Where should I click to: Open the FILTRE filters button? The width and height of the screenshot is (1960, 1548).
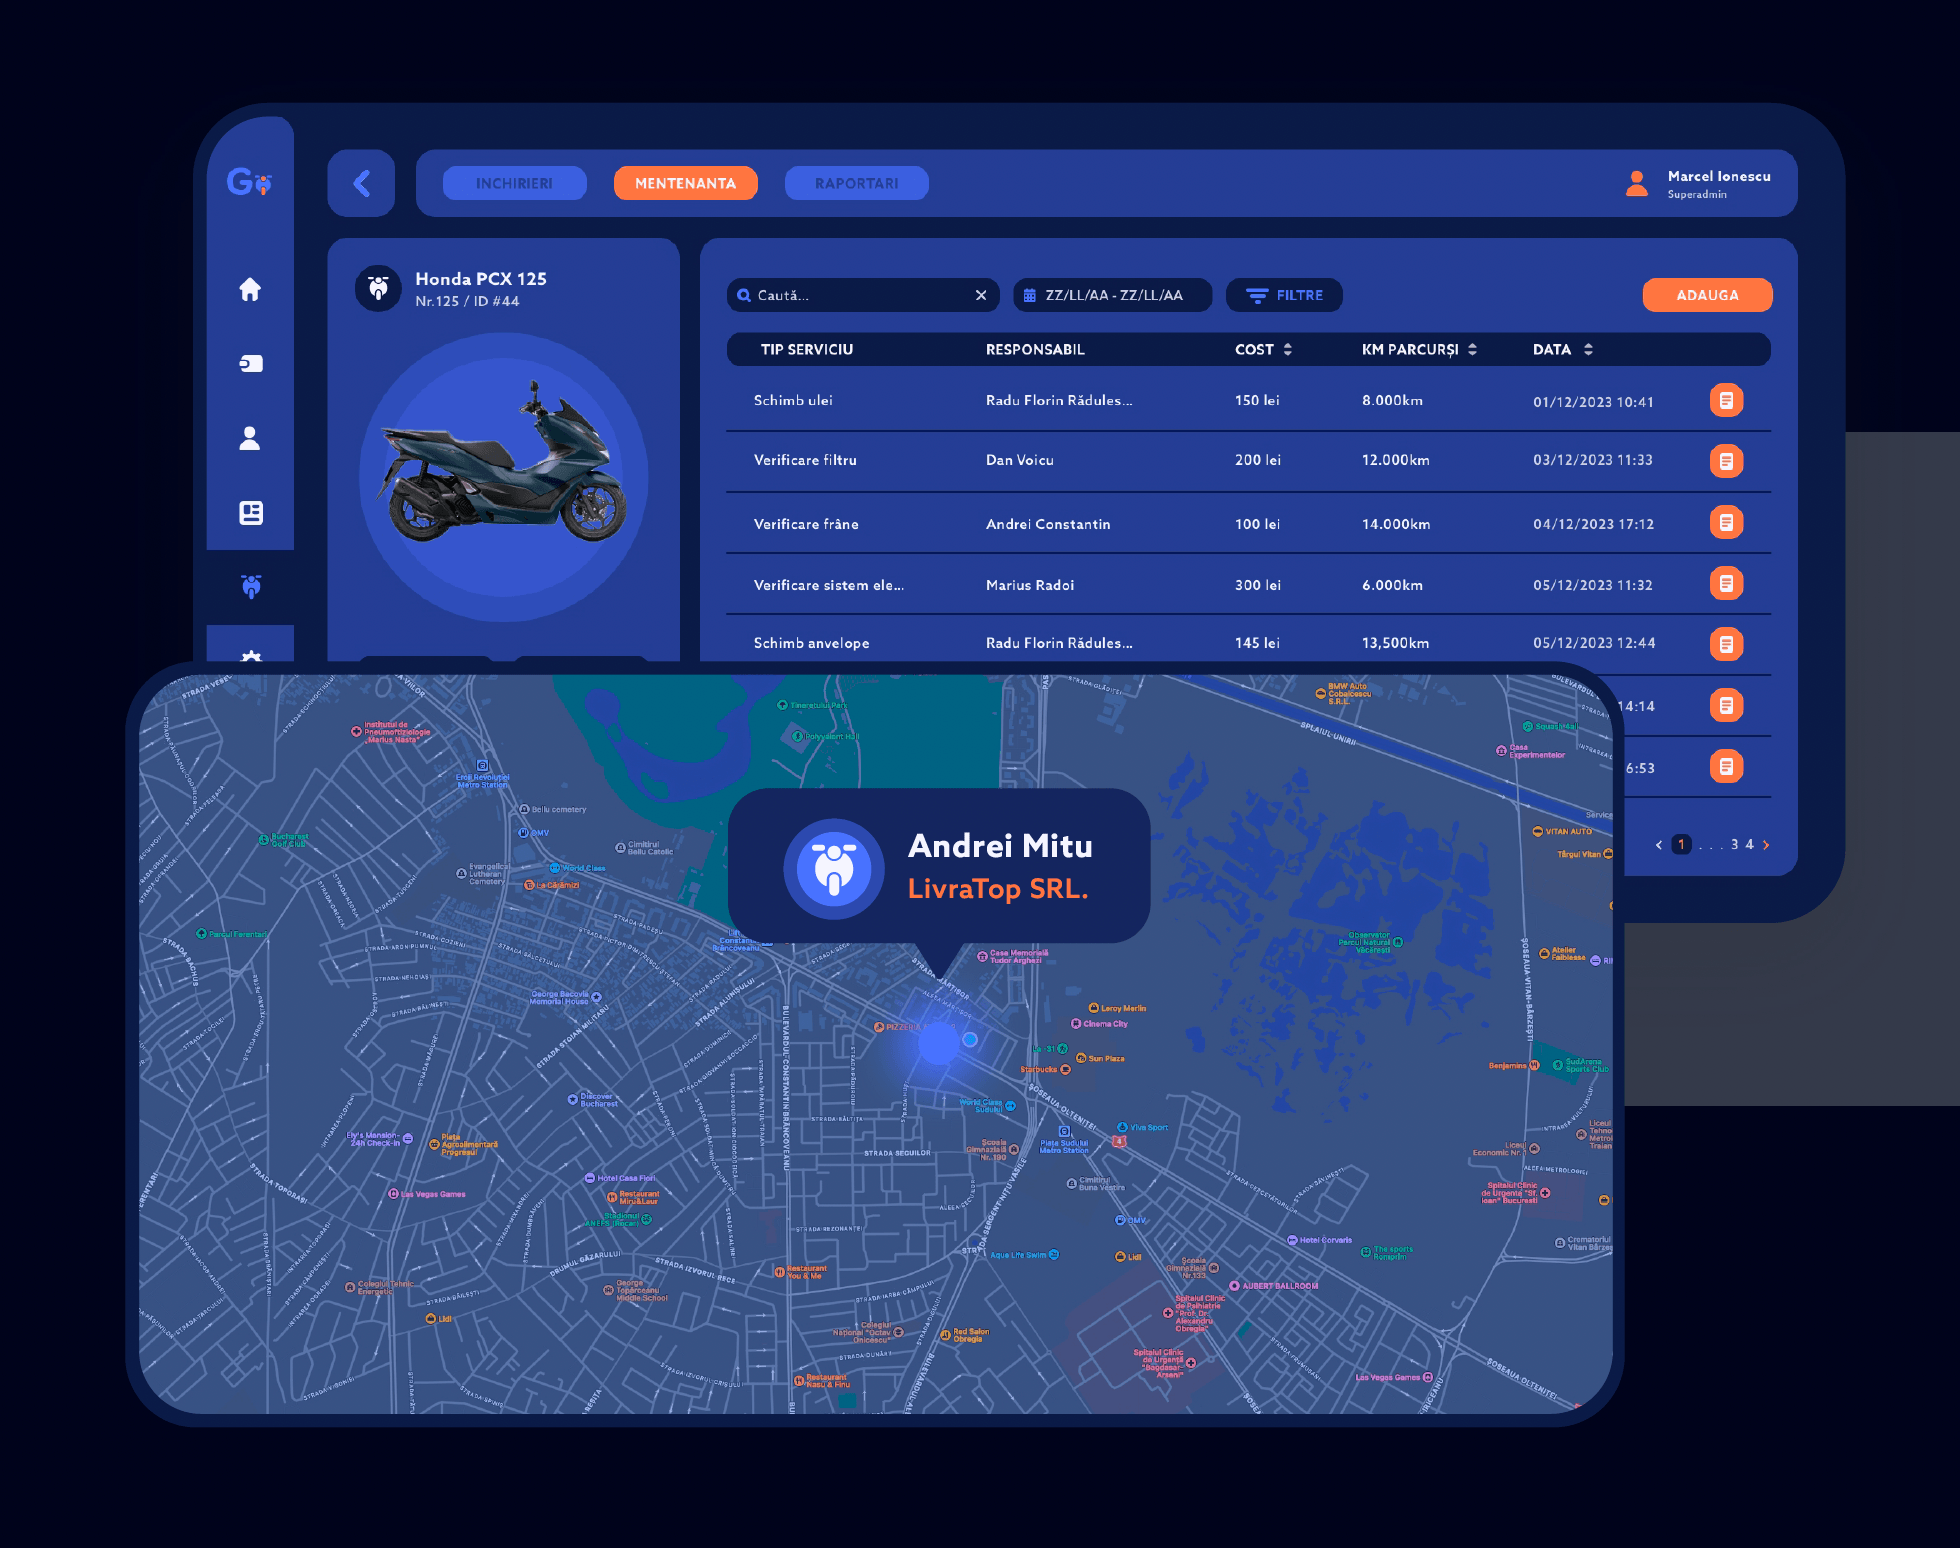coord(1284,295)
